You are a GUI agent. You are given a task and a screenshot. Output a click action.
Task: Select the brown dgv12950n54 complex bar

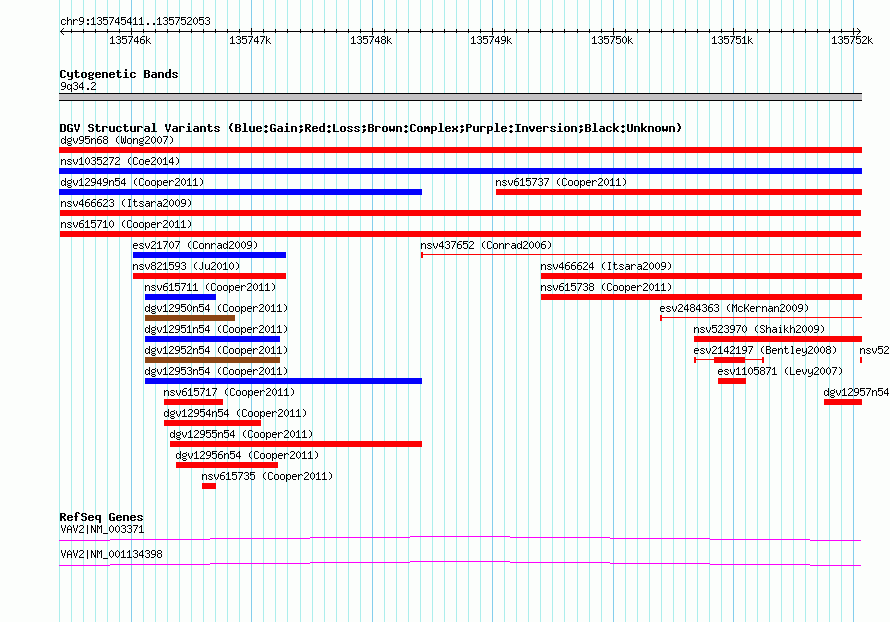point(190,318)
